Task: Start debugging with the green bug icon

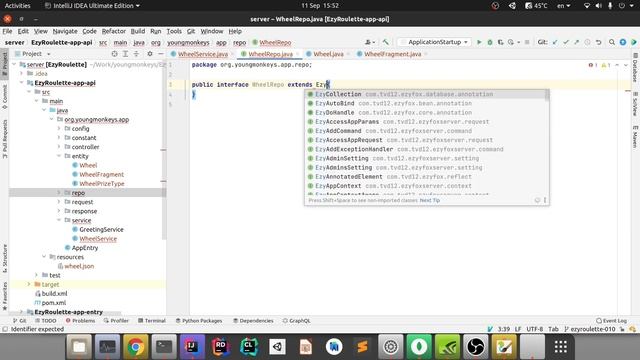Action: click(490, 42)
